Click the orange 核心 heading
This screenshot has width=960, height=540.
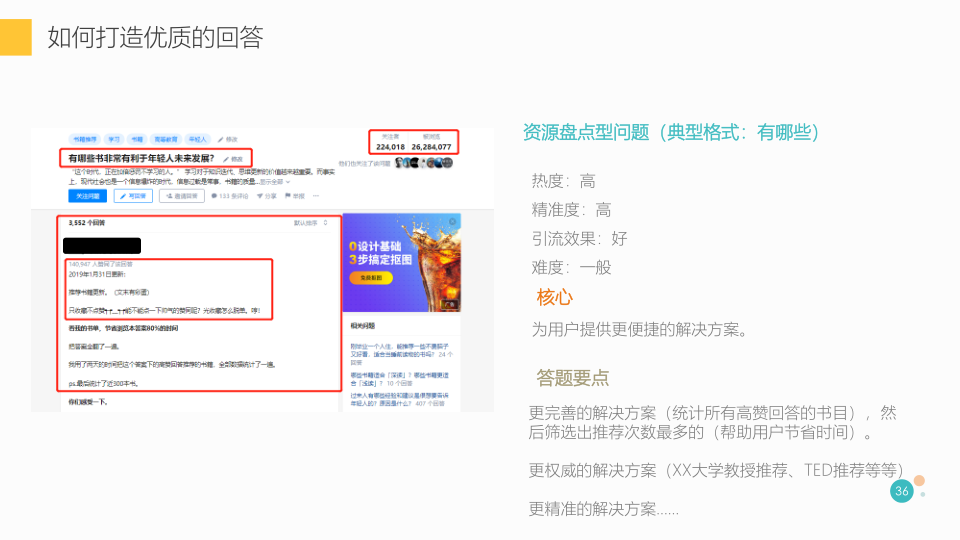coord(555,298)
